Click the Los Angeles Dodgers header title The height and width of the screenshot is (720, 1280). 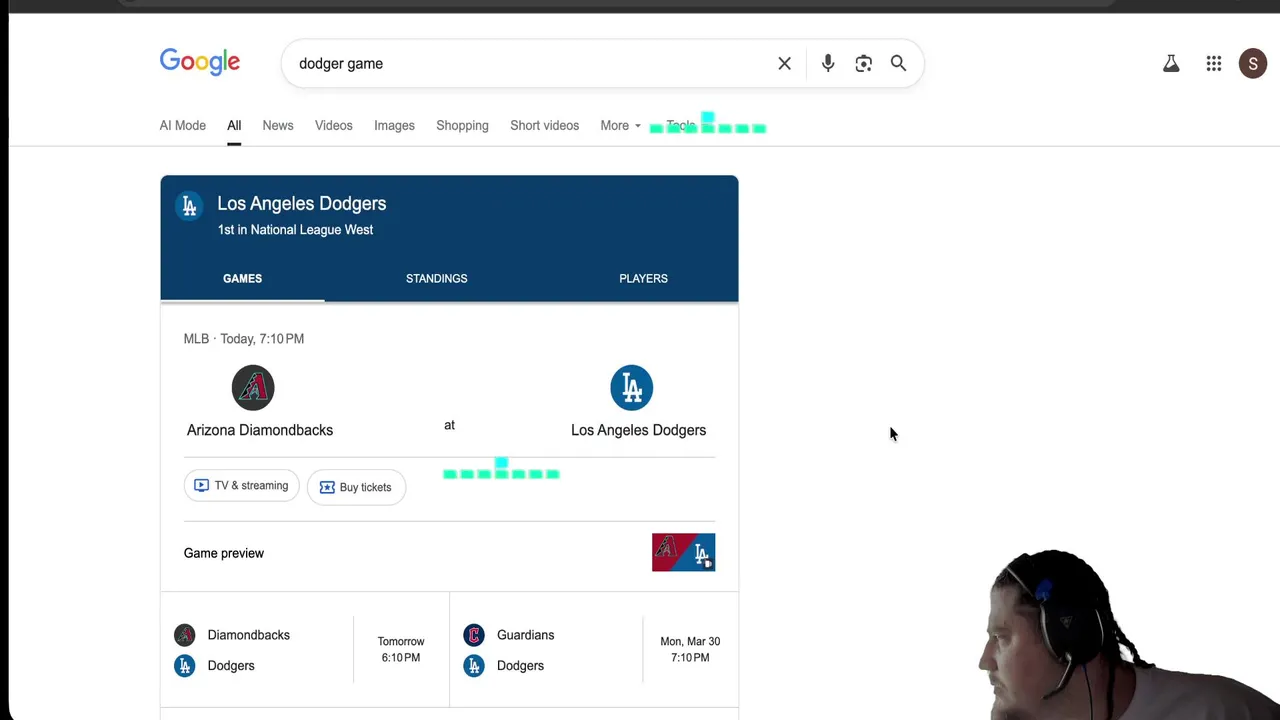pyautogui.click(x=302, y=204)
